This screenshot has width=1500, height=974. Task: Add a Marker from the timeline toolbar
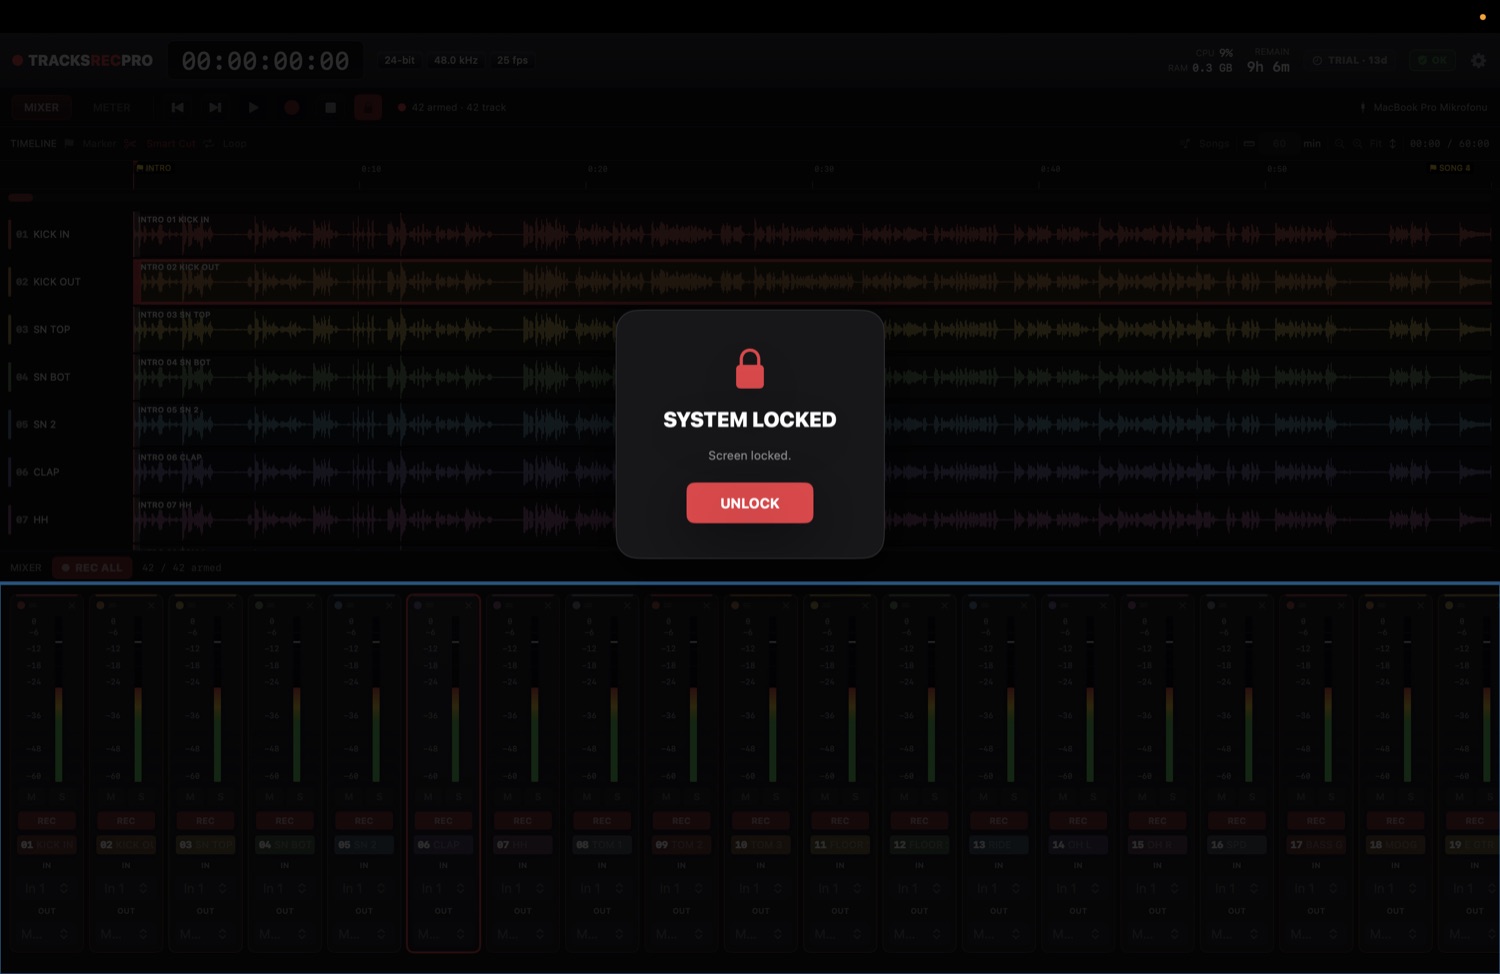[91, 143]
